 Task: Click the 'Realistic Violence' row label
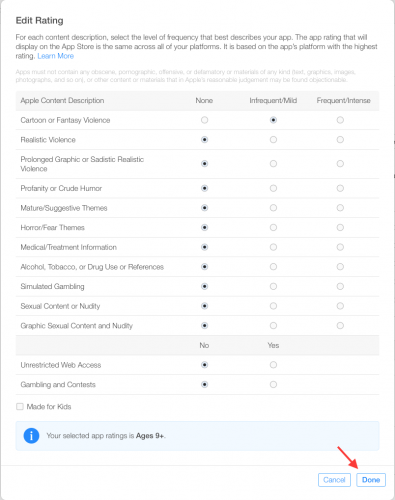tap(48, 140)
